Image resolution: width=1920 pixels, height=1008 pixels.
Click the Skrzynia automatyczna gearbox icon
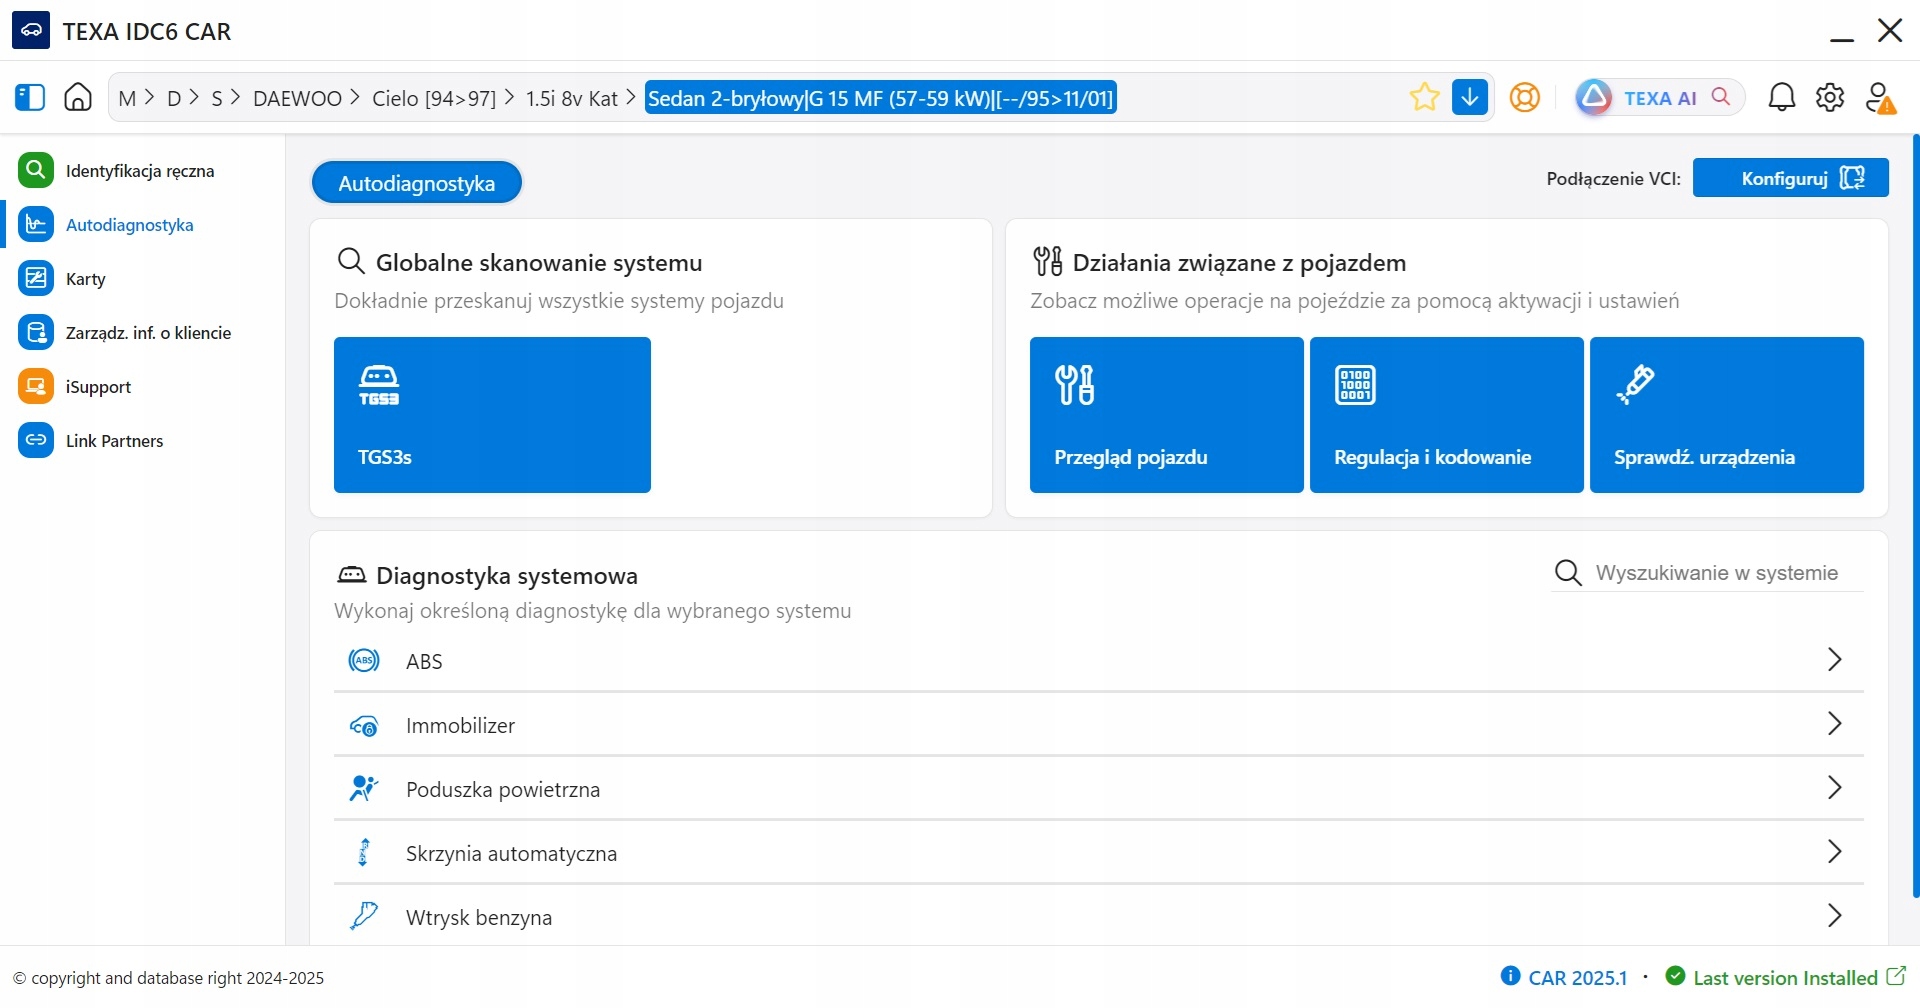364,853
